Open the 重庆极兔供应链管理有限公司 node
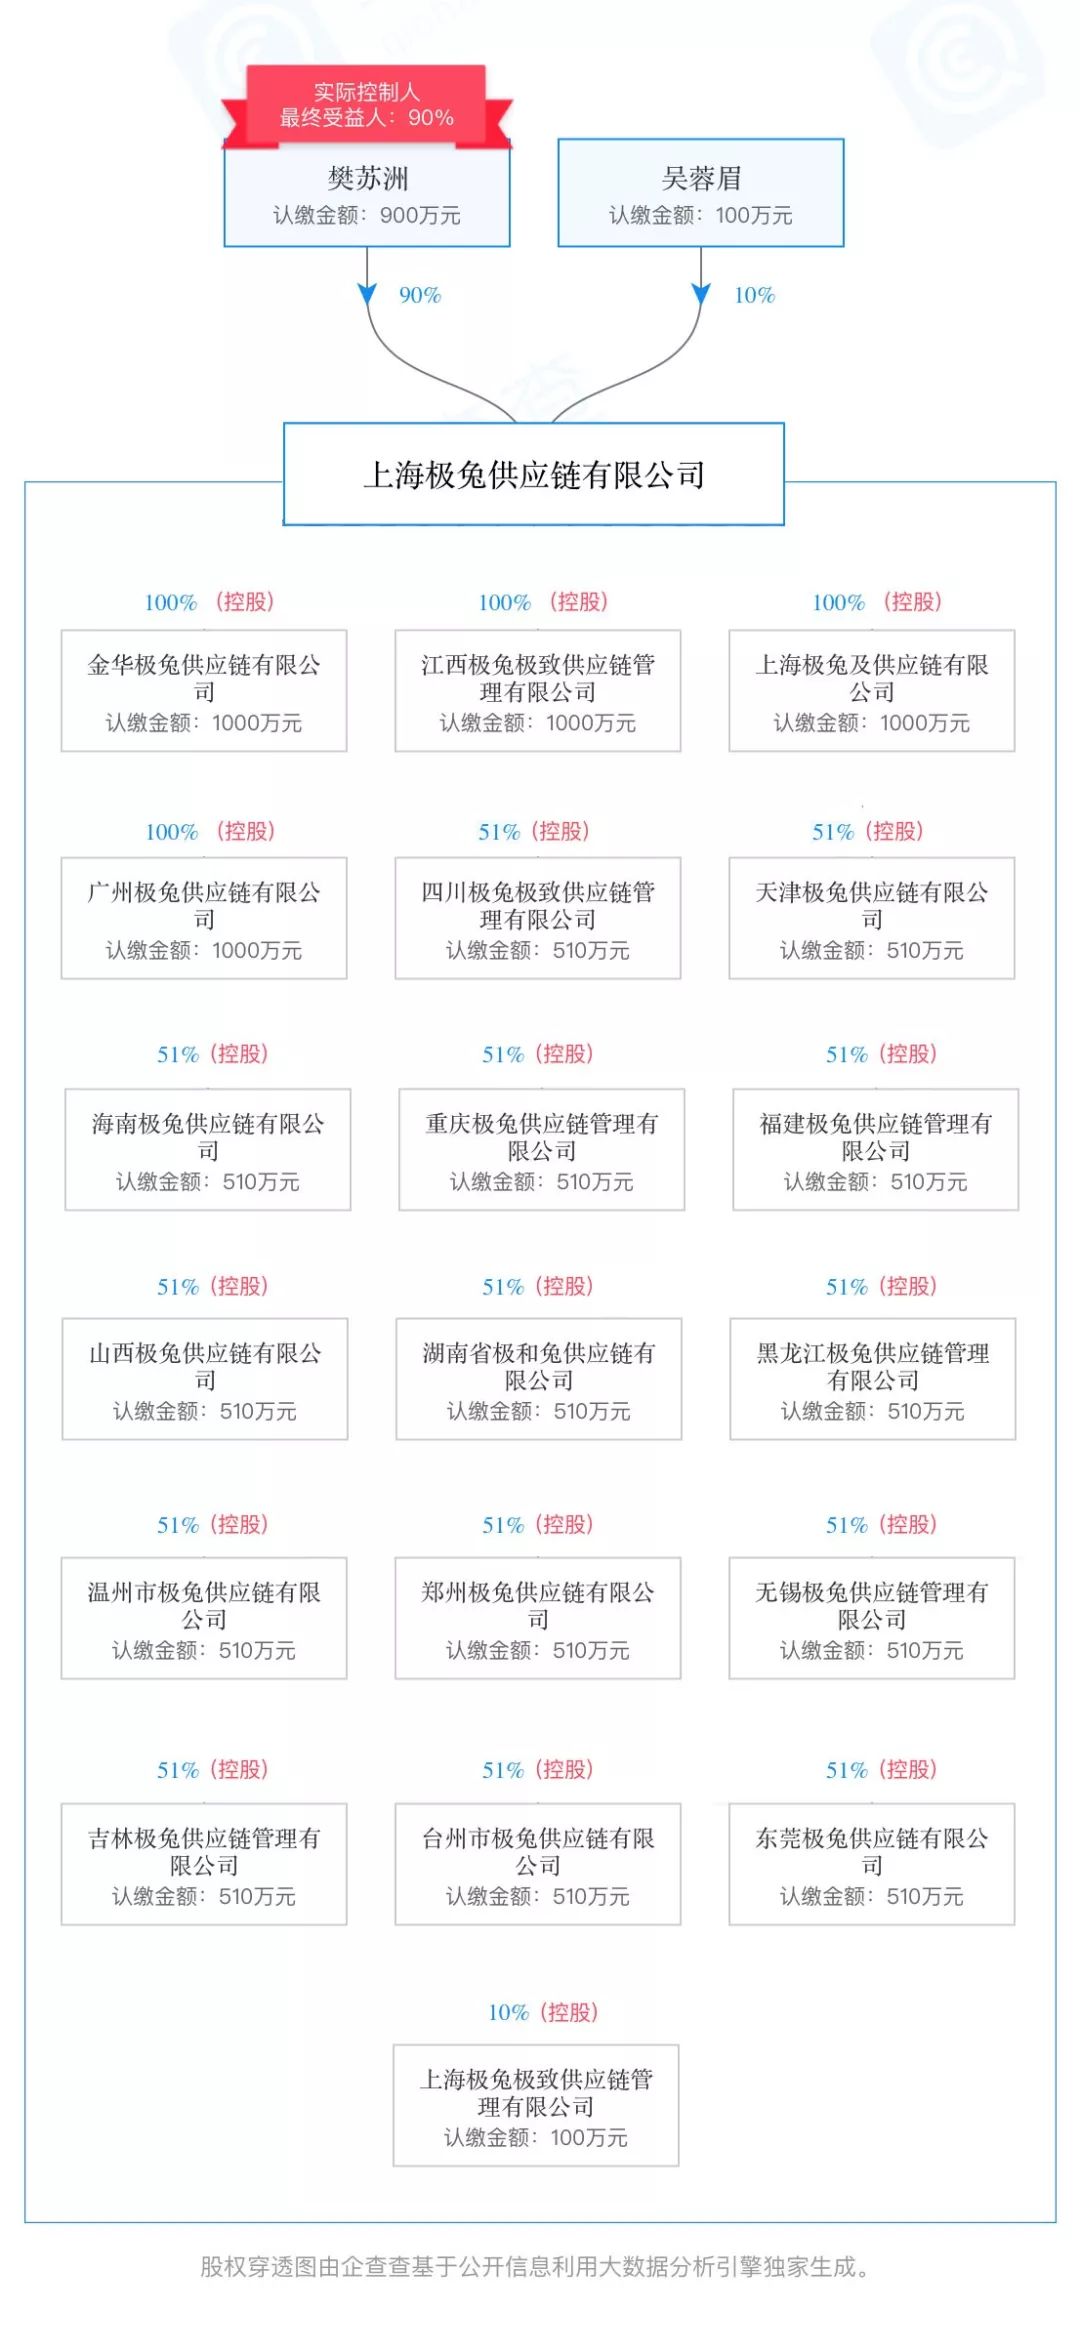Image resolution: width=1080 pixels, height=2352 pixels. click(x=542, y=1150)
